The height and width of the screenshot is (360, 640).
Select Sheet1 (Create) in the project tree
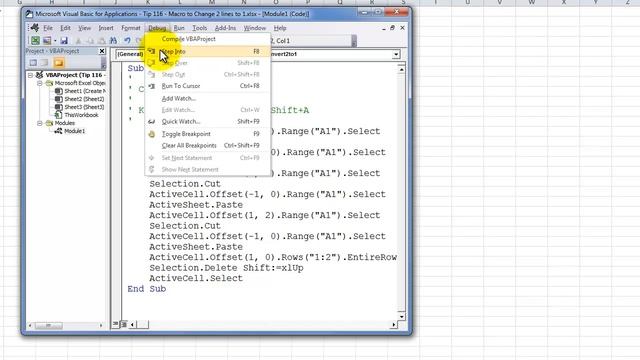[84, 91]
